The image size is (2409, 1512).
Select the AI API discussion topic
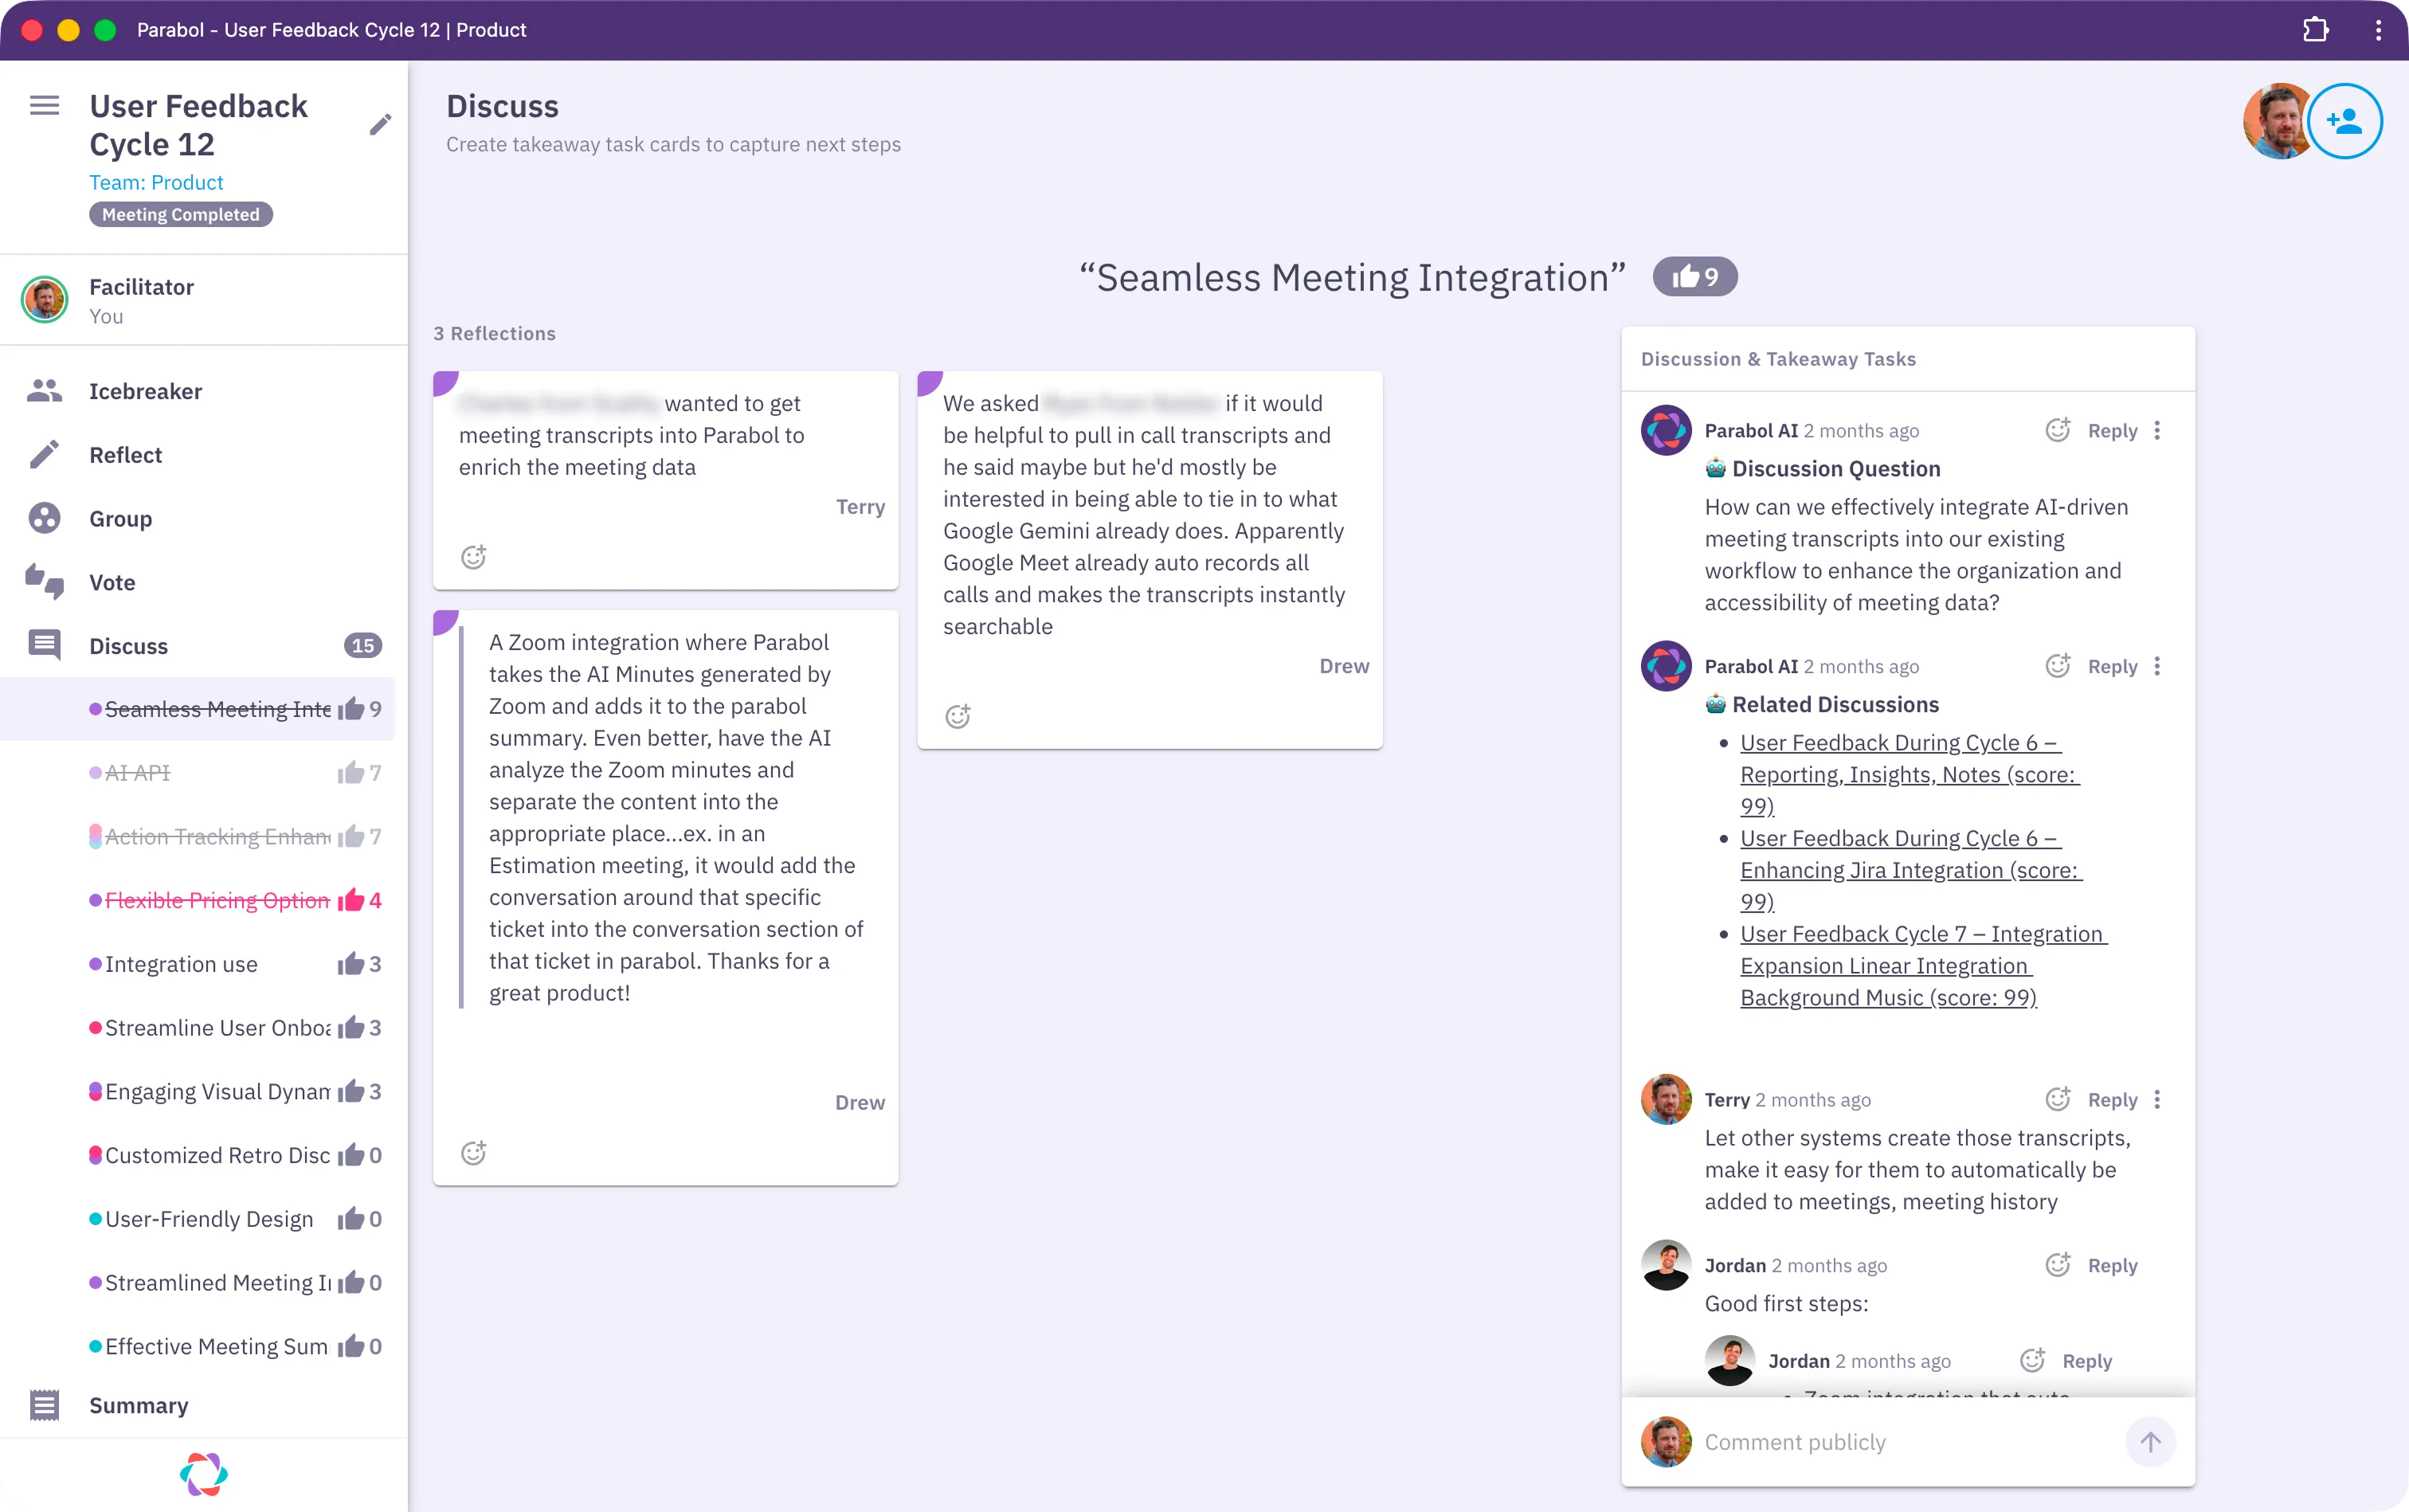[x=198, y=773]
